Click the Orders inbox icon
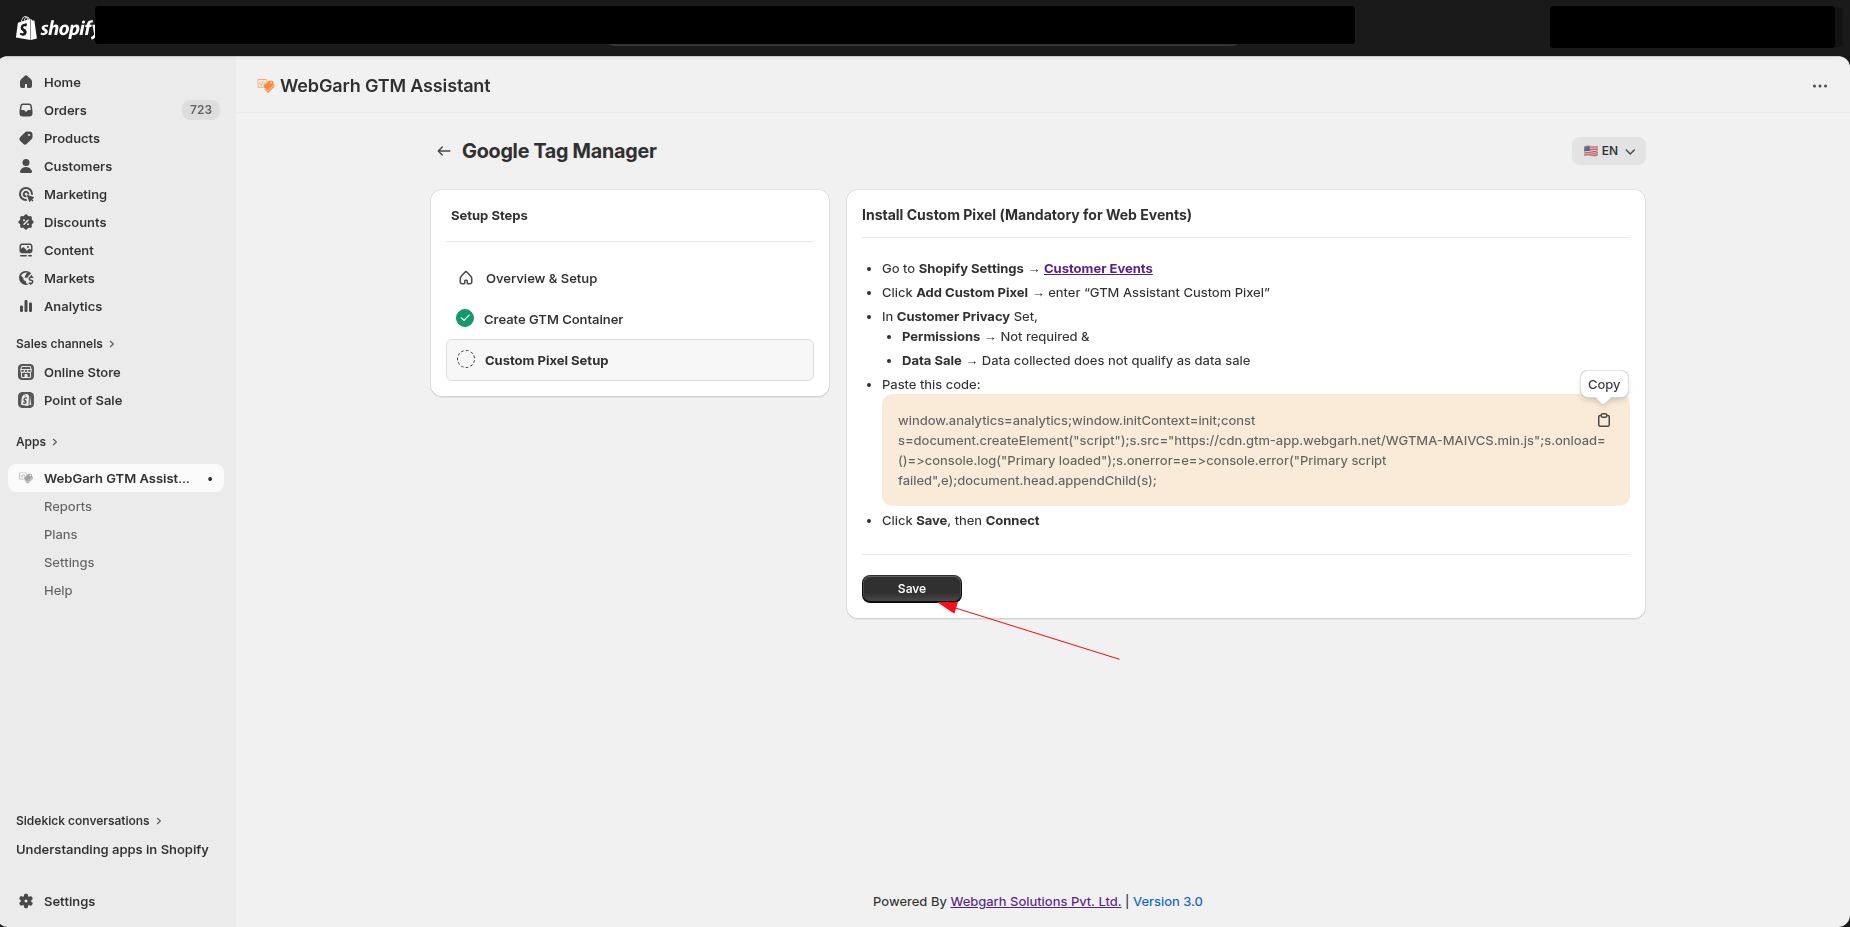1850x927 pixels. click(x=26, y=110)
